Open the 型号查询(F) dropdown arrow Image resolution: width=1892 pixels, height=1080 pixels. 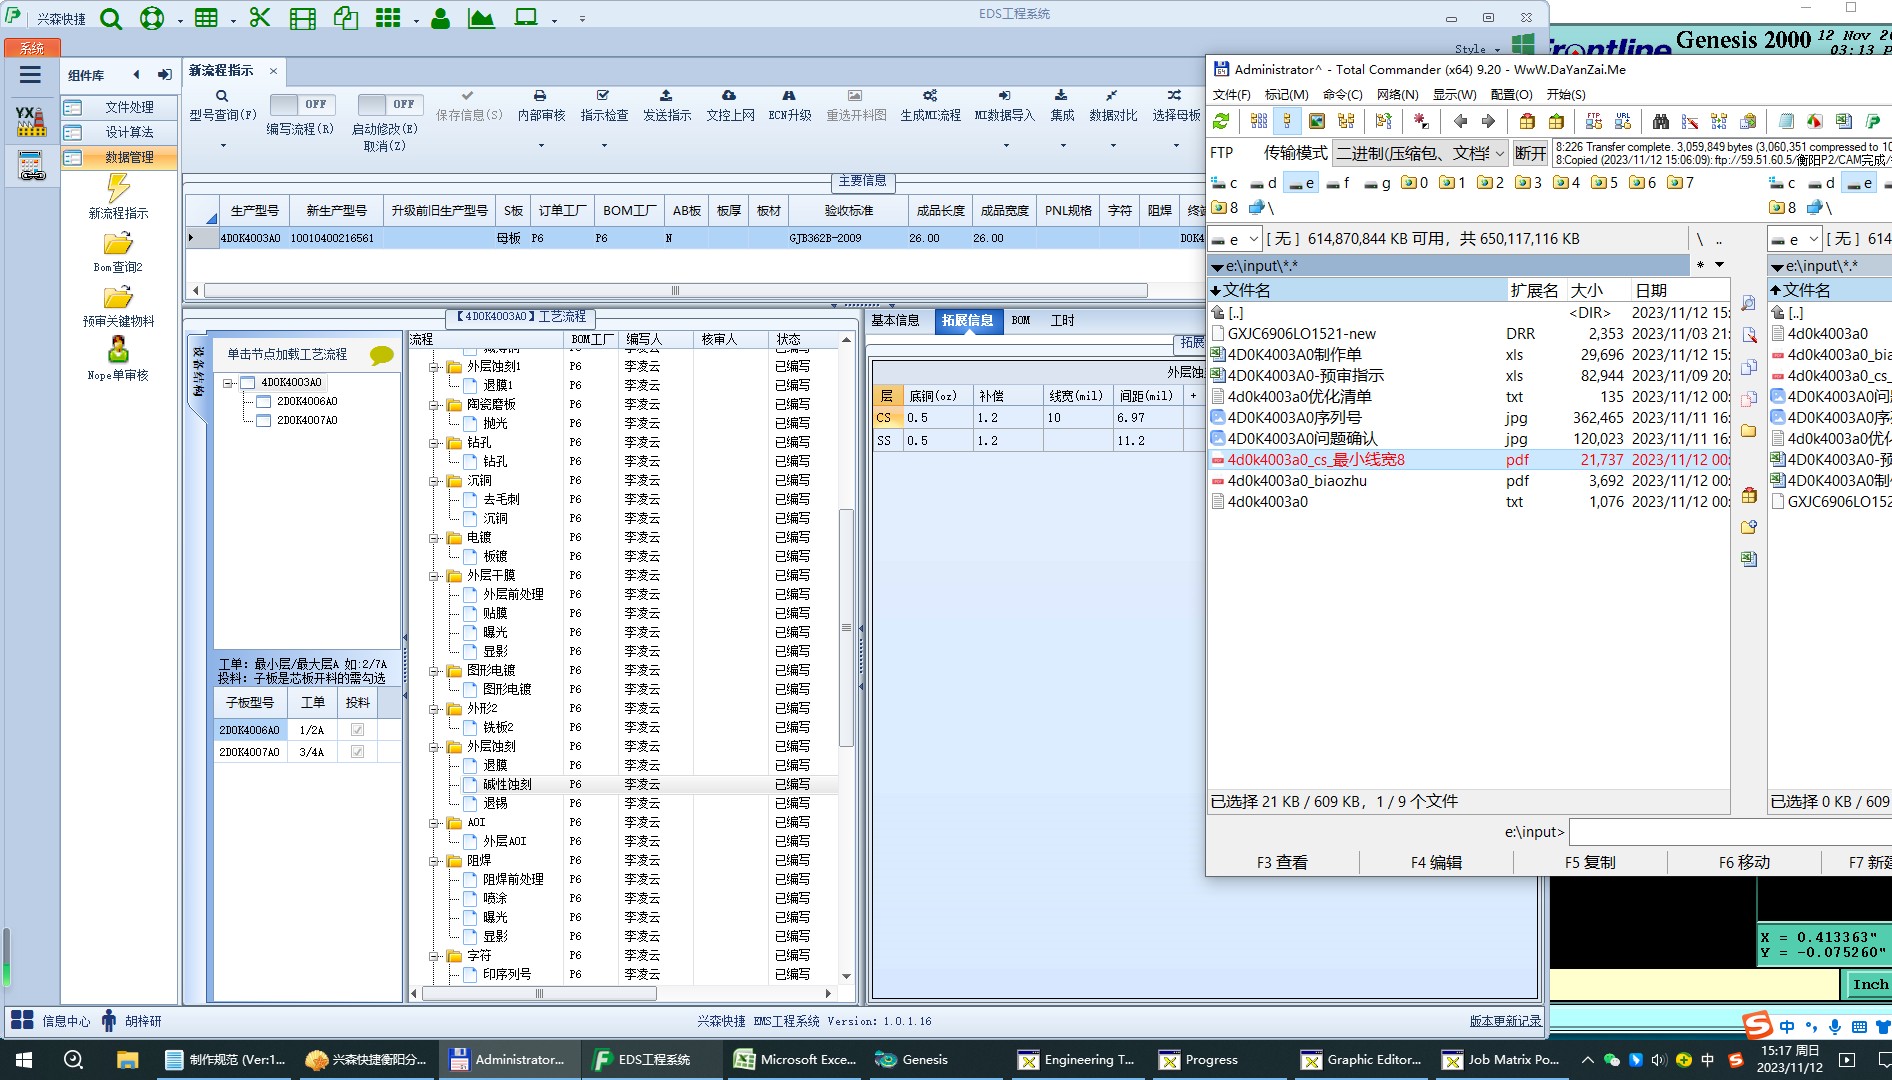point(223,146)
